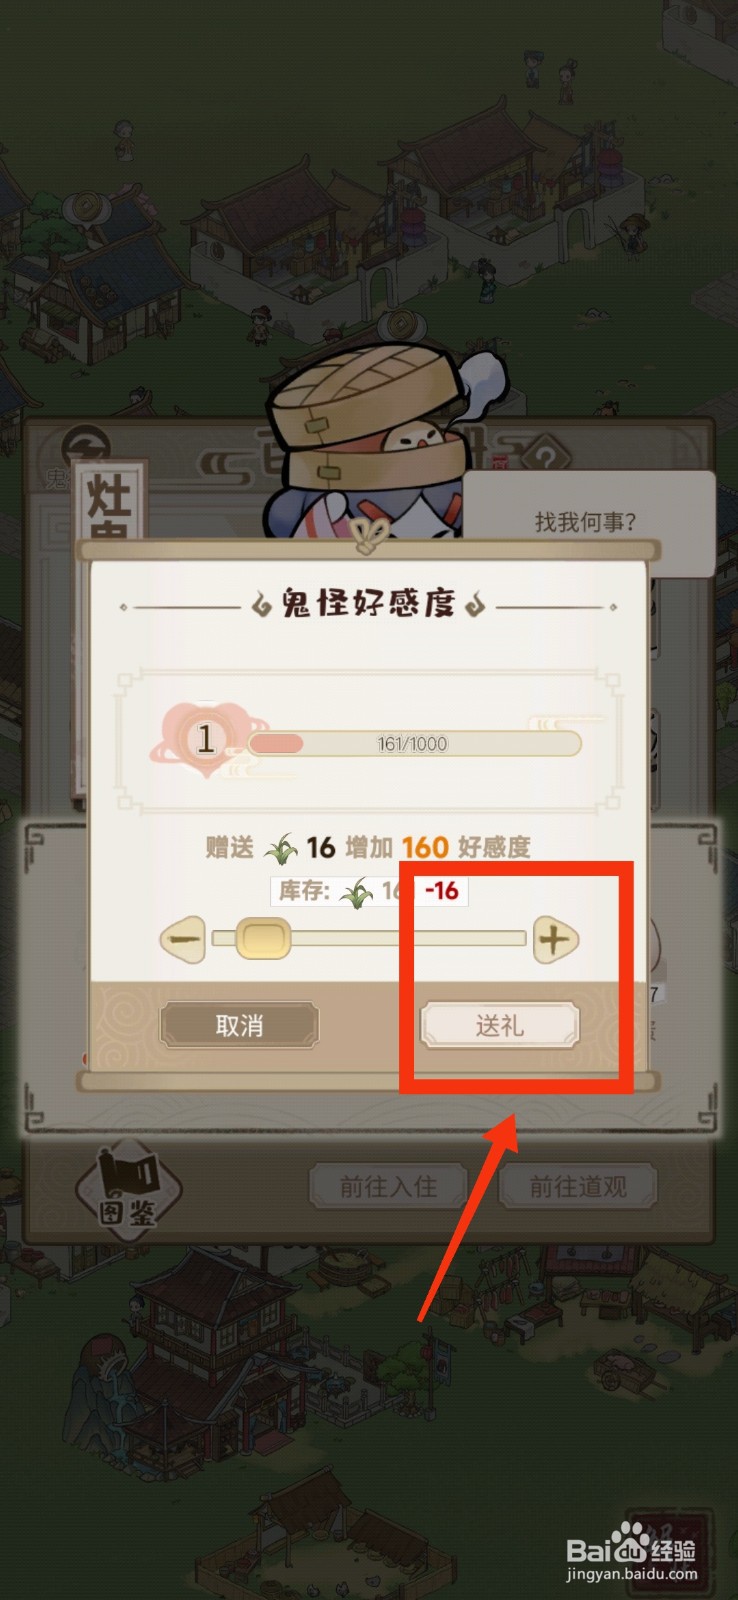Click the 库存 inventory grass icon
The width and height of the screenshot is (738, 1600).
click(x=356, y=892)
